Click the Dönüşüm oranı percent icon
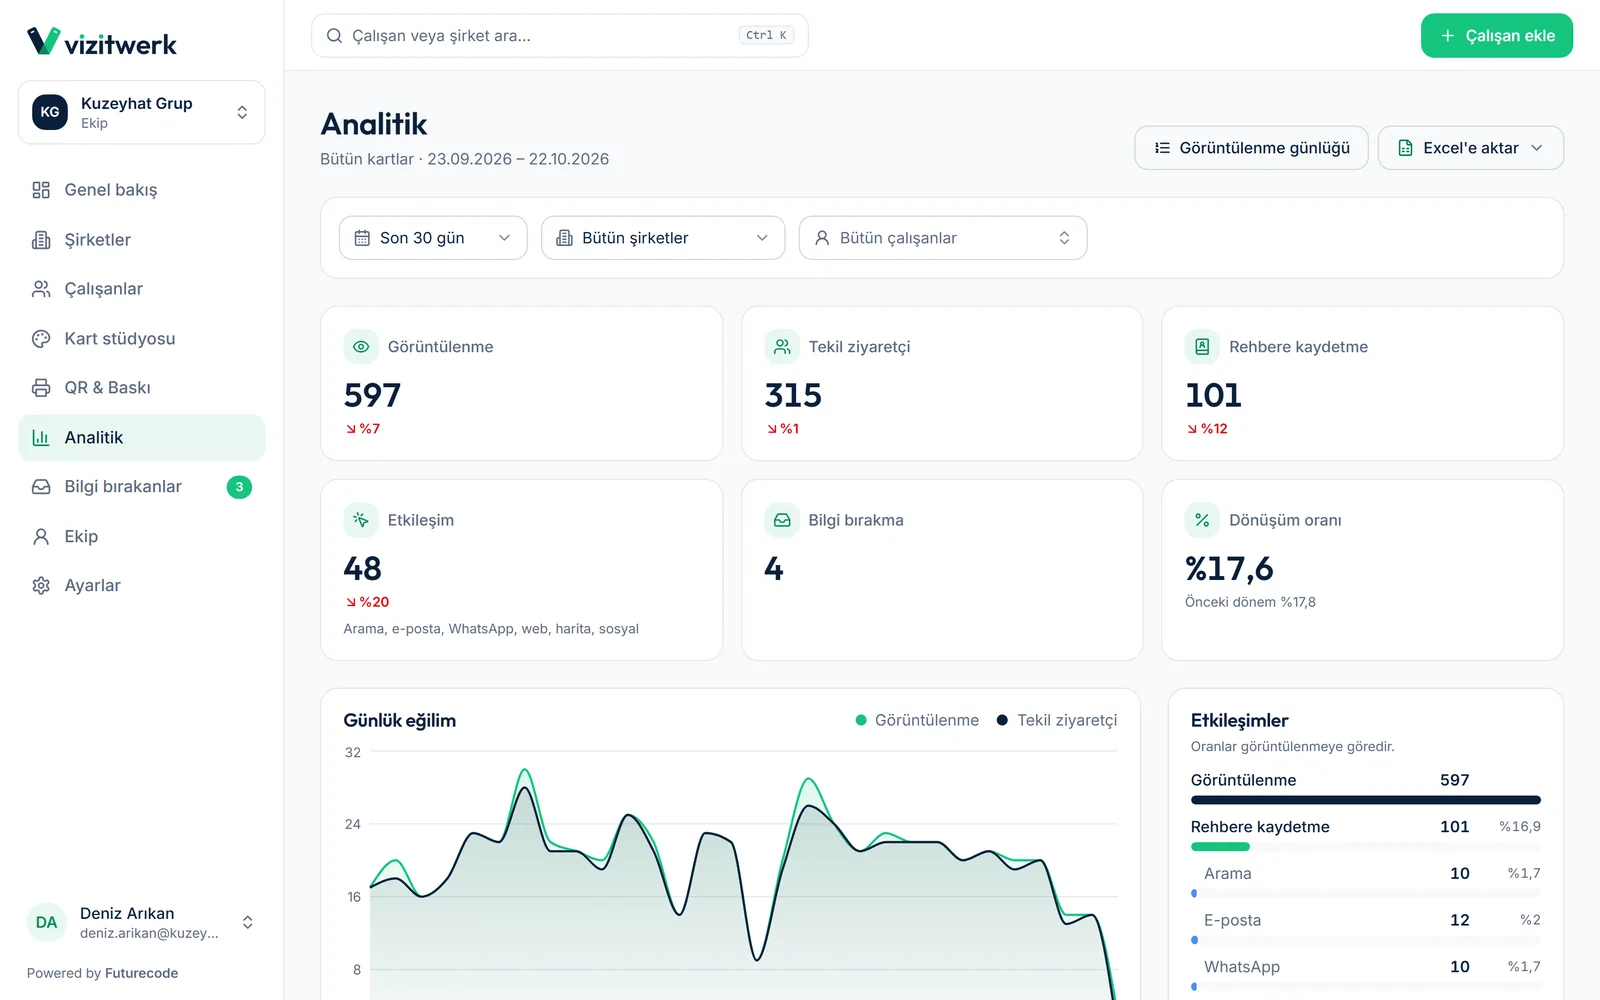 tap(1202, 520)
